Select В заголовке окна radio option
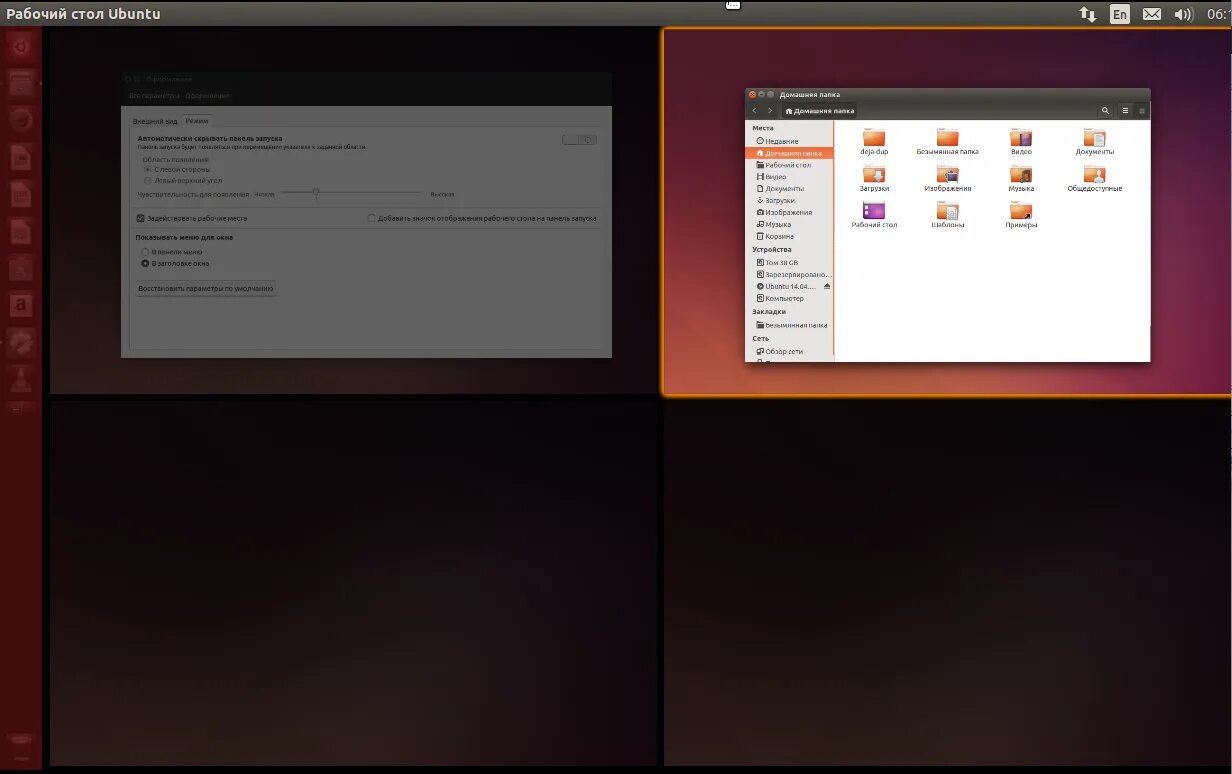Image resolution: width=1232 pixels, height=774 pixels. click(x=176, y=264)
